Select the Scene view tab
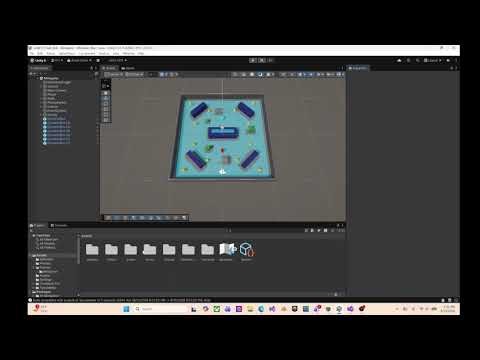This screenshot has height=360, width=480. point(109,68)
